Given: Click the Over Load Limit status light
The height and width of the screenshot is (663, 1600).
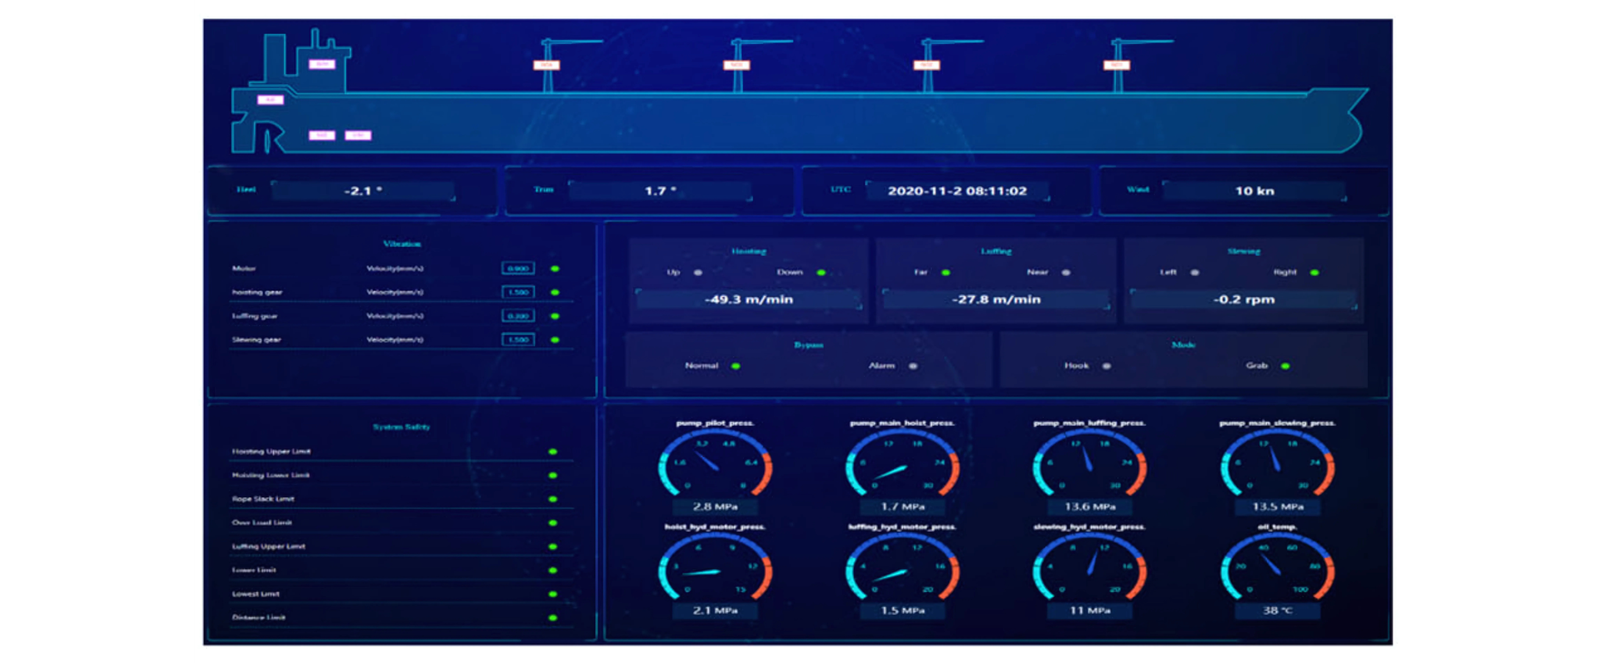Looking at the screenshot, I should pos(553,523).
